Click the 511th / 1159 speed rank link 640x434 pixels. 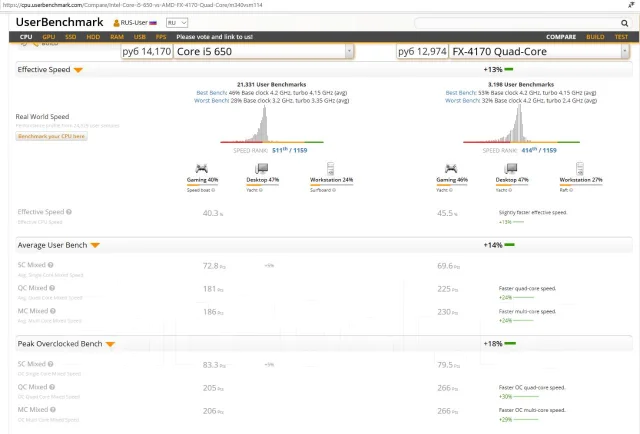point(289,150)
